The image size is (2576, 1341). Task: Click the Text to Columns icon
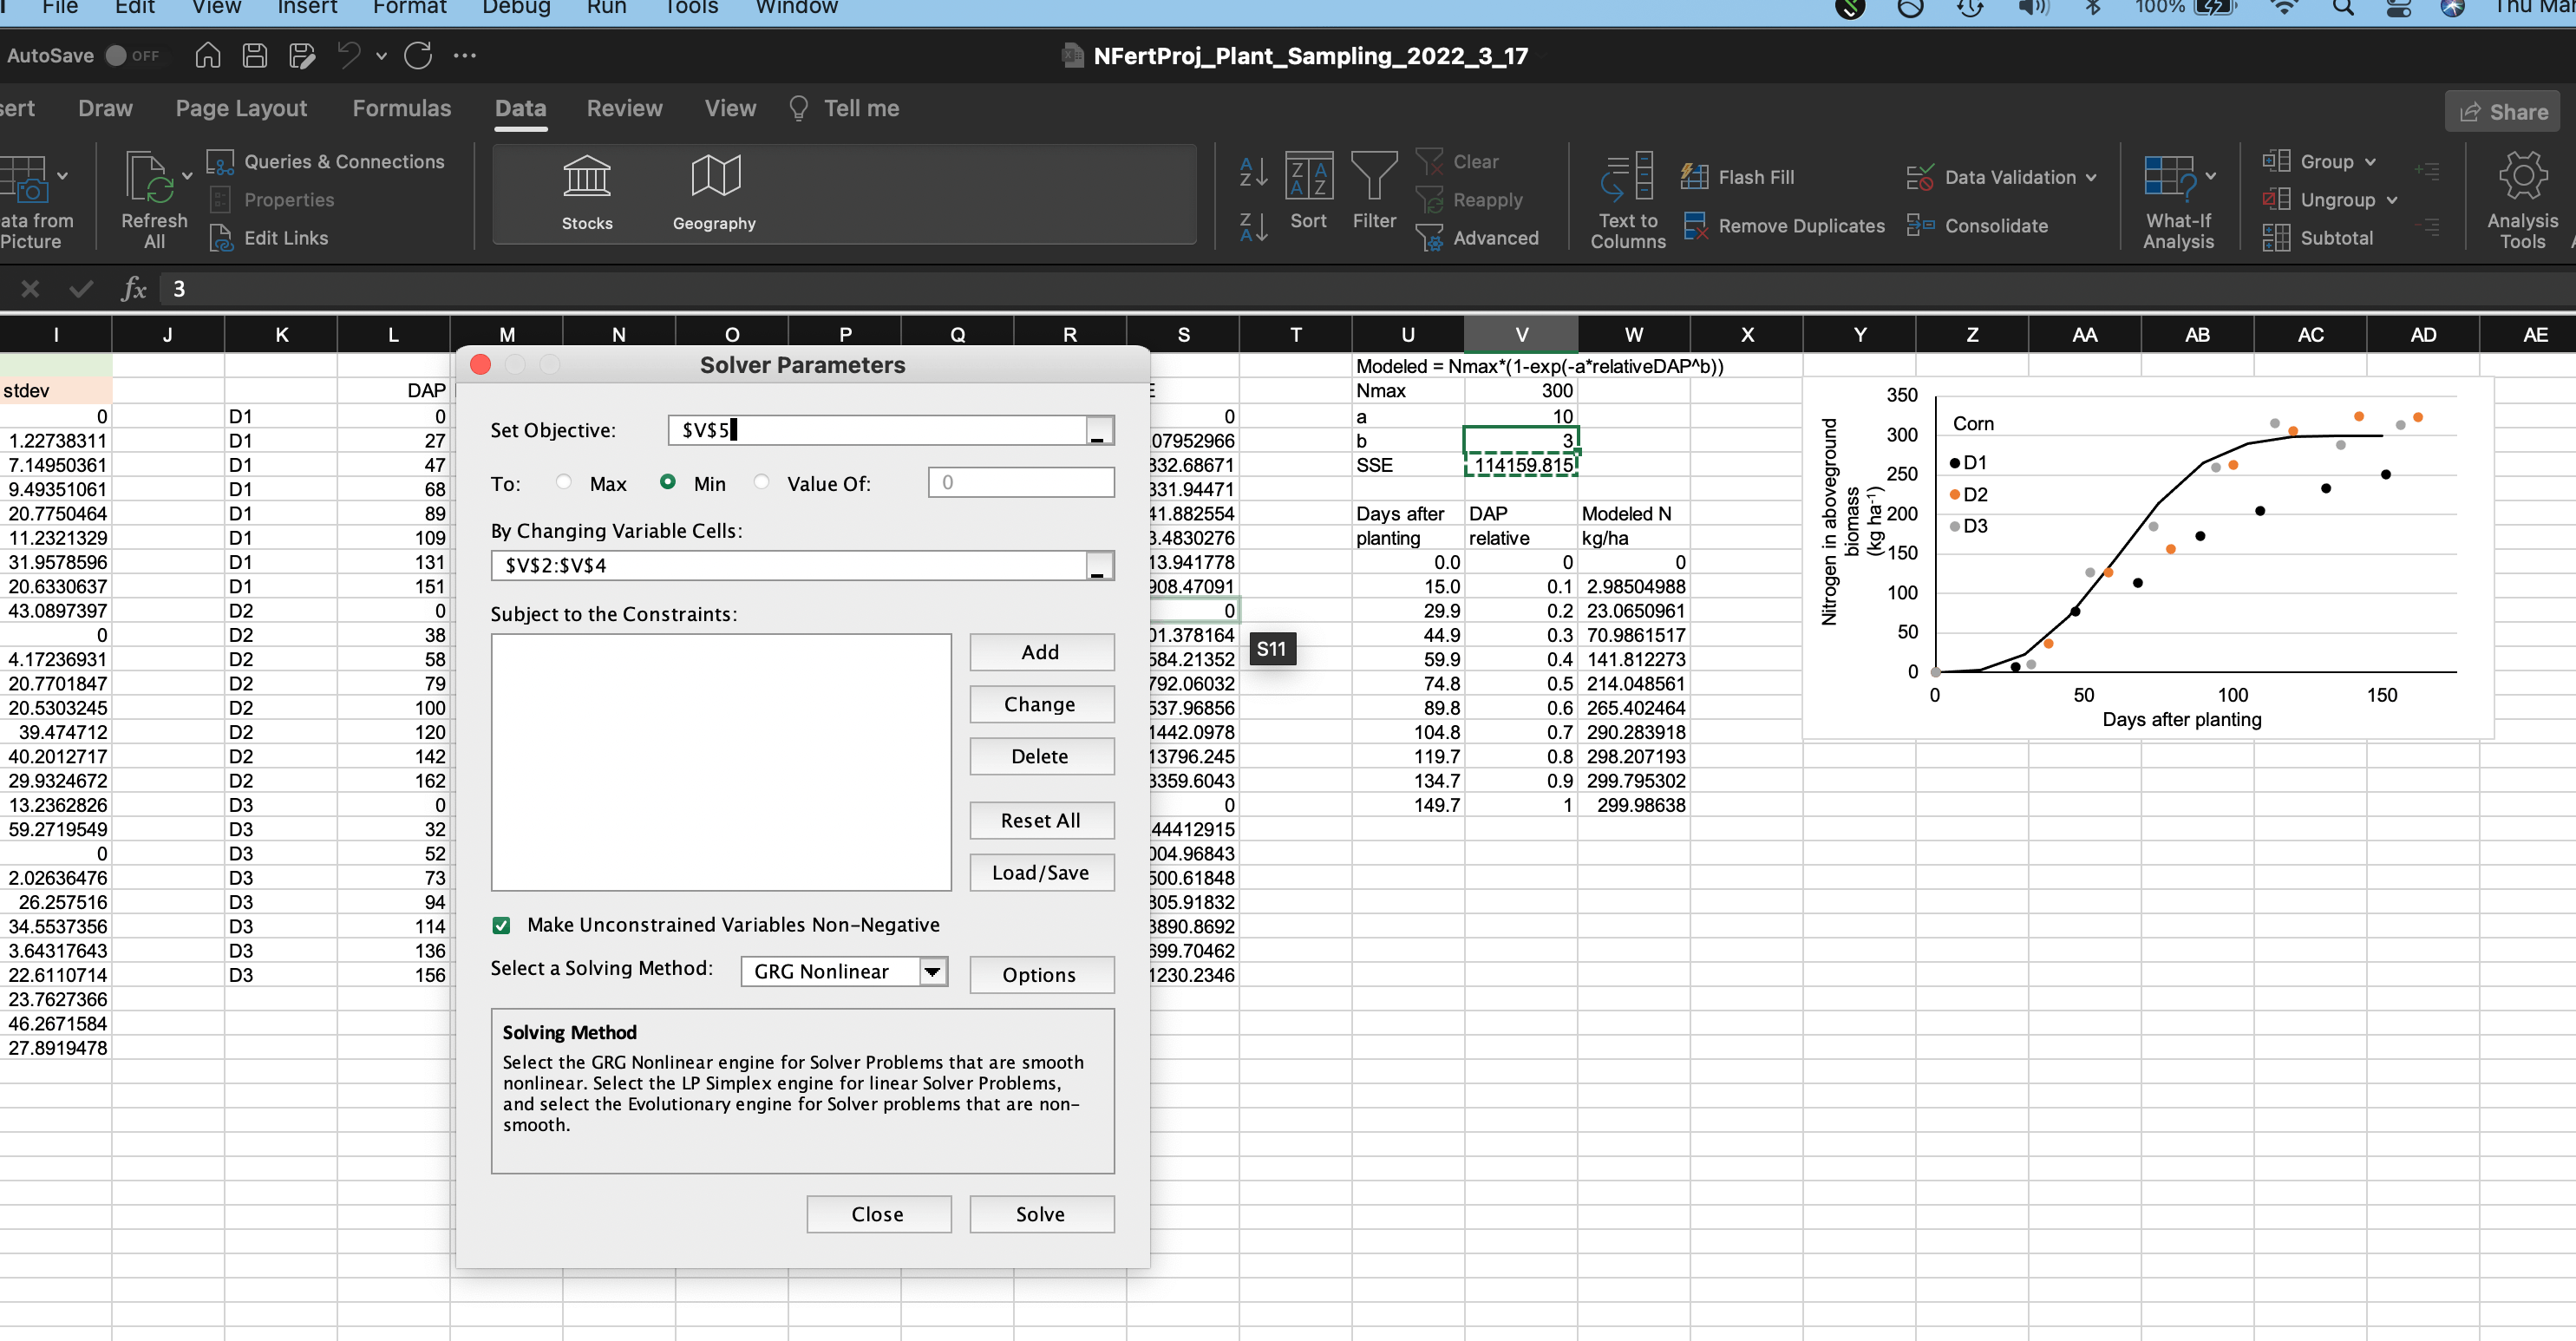click(1627, 178)
